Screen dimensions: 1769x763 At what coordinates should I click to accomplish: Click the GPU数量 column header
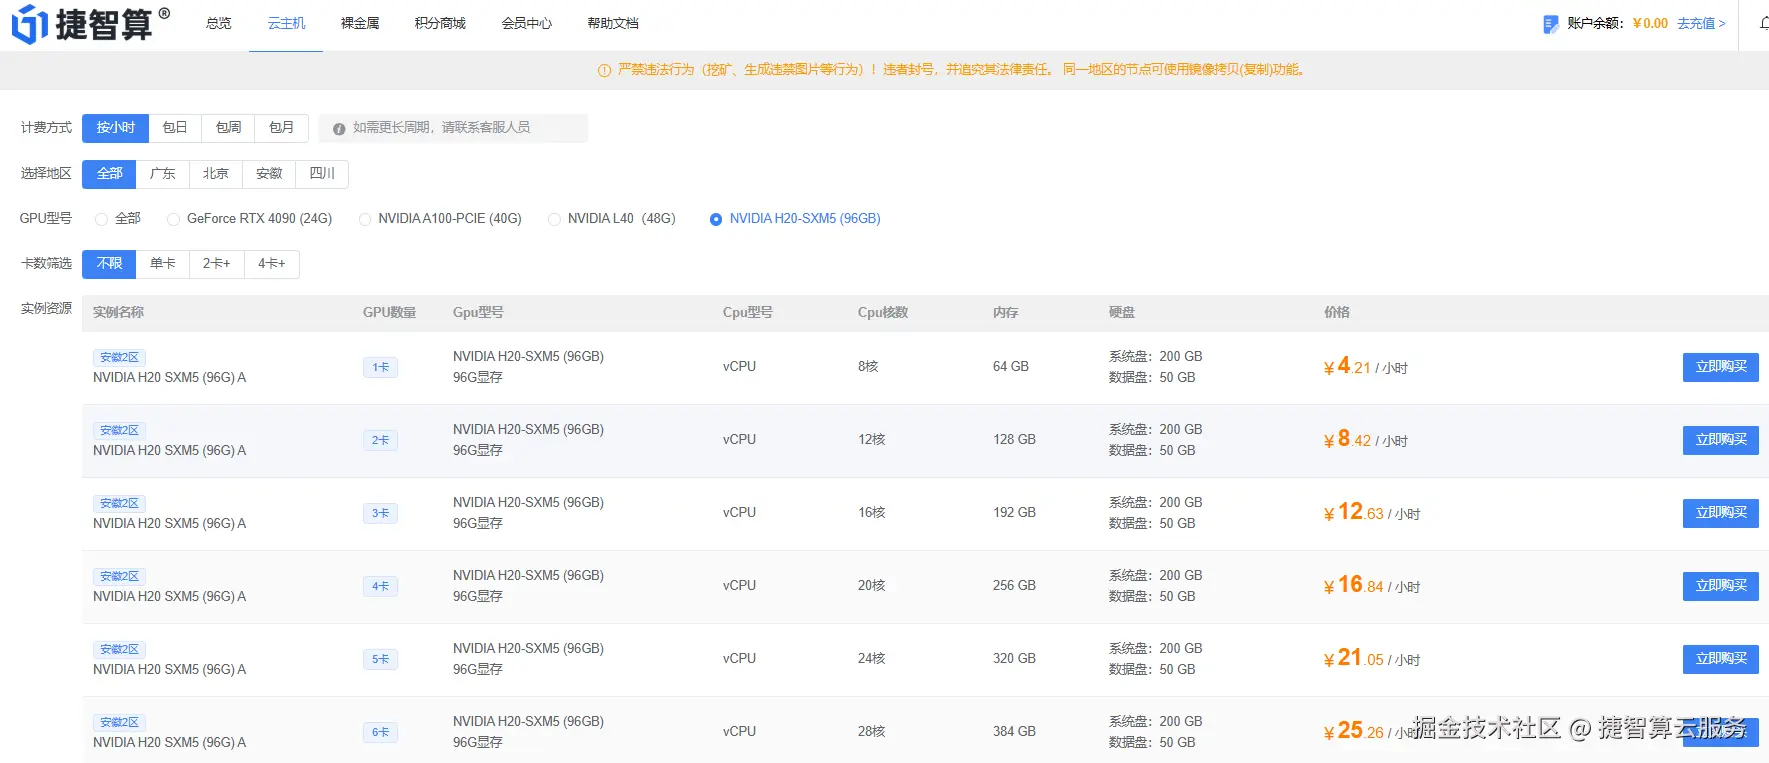point(389,313)
